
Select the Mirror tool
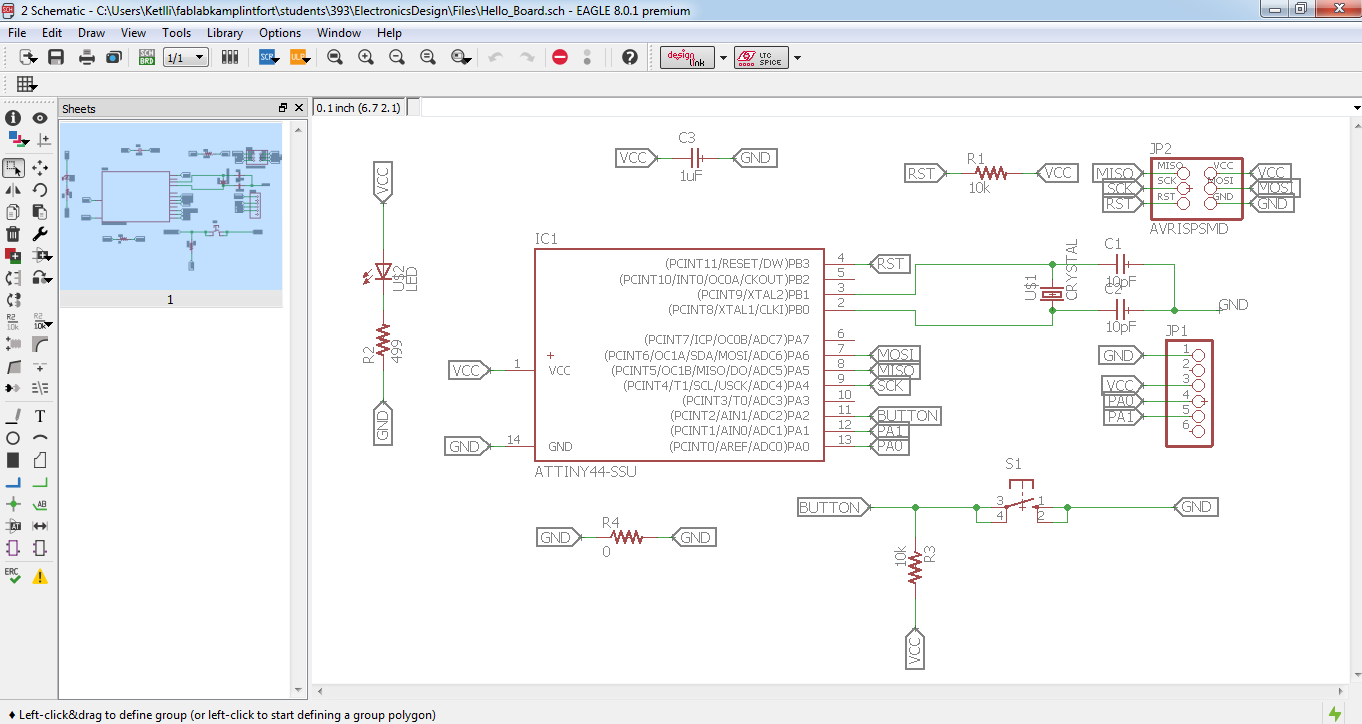(13, 189)
